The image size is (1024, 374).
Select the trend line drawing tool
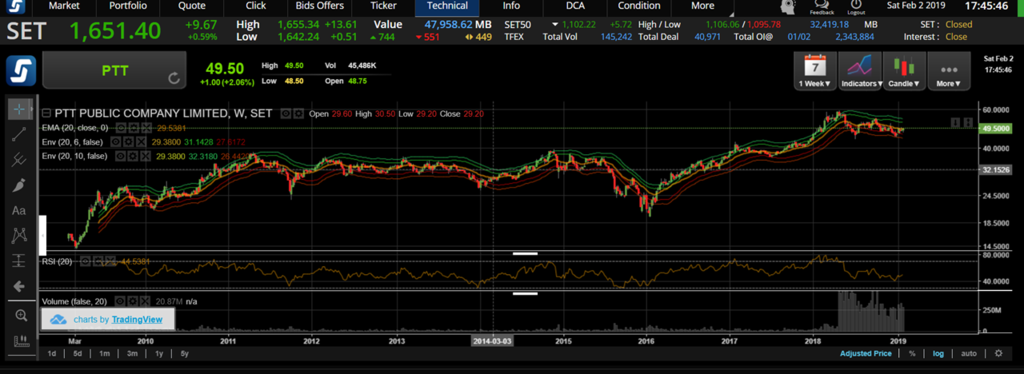click(19, 134)
